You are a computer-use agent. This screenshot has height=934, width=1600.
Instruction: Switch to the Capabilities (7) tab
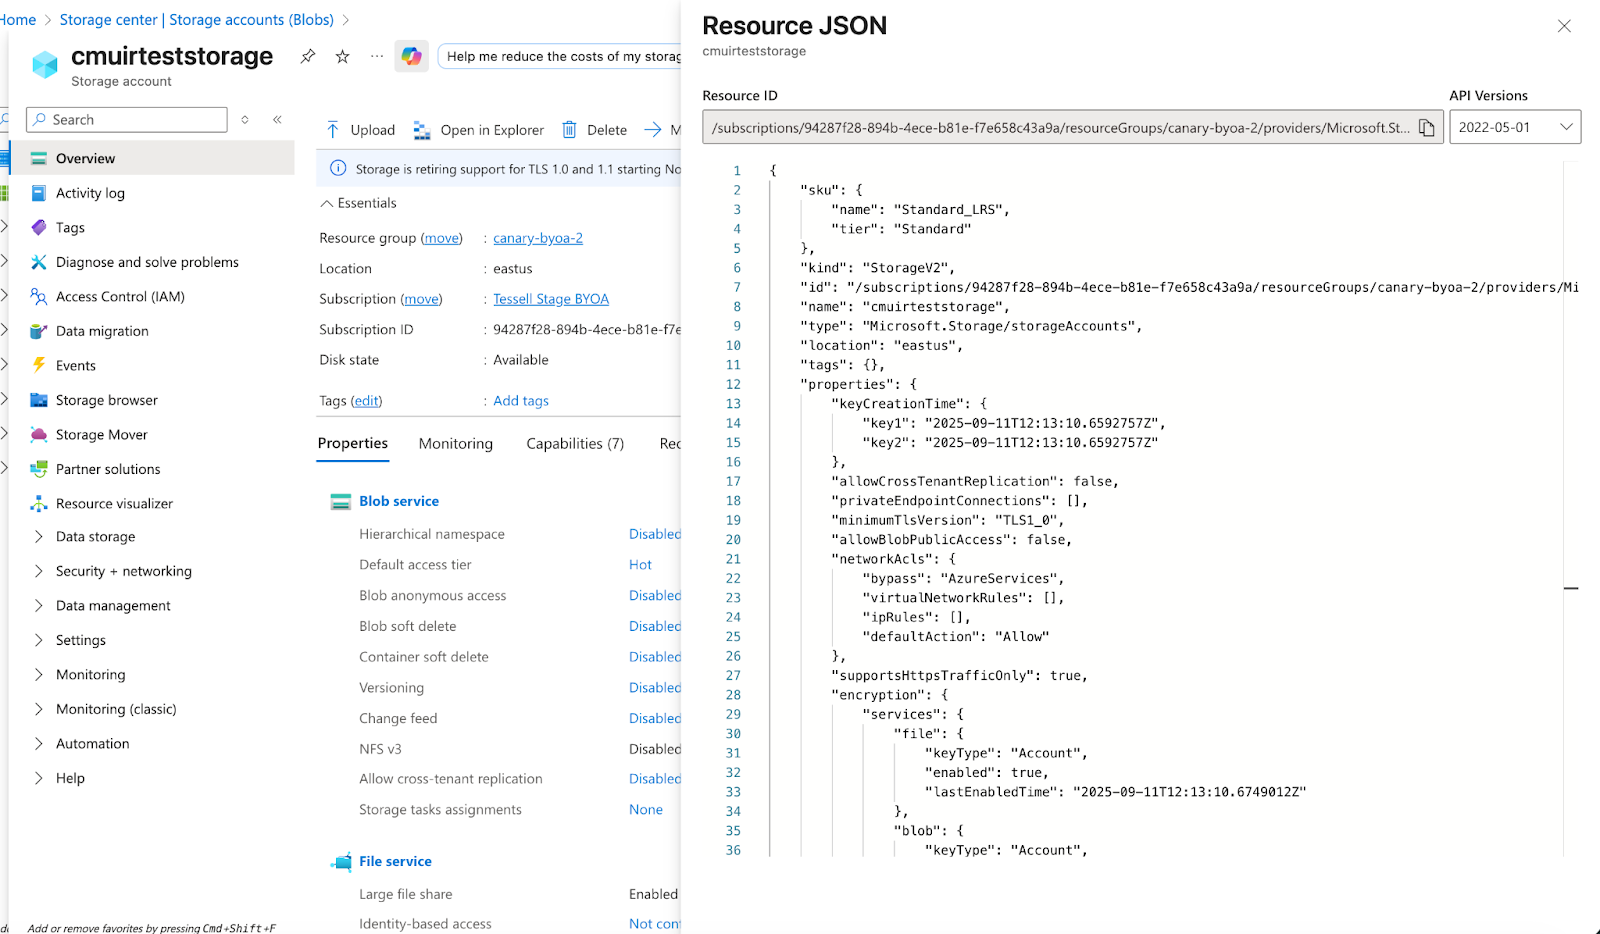[574, 444]
